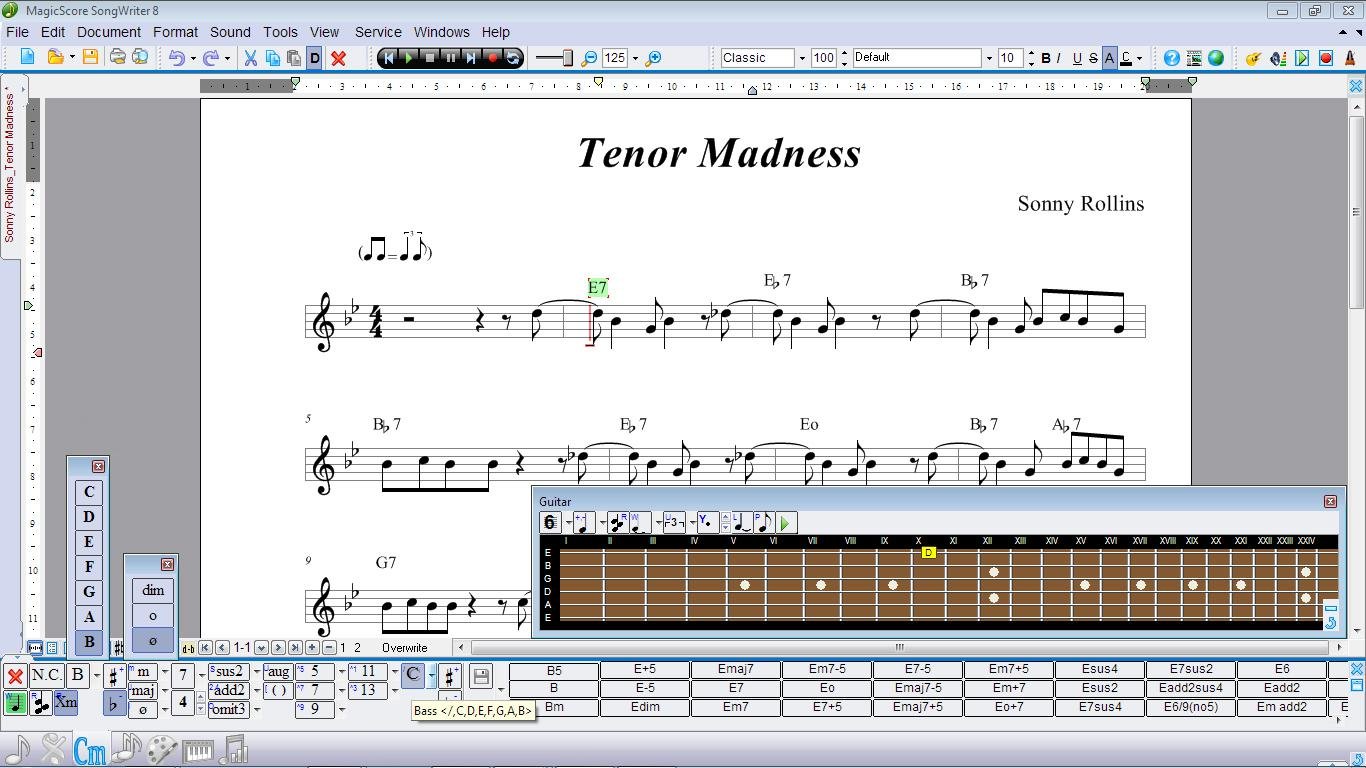Screen dimensions: 1366x768
Task: Open the zoom percentage dropdown arrow
Action: [635, 58]
